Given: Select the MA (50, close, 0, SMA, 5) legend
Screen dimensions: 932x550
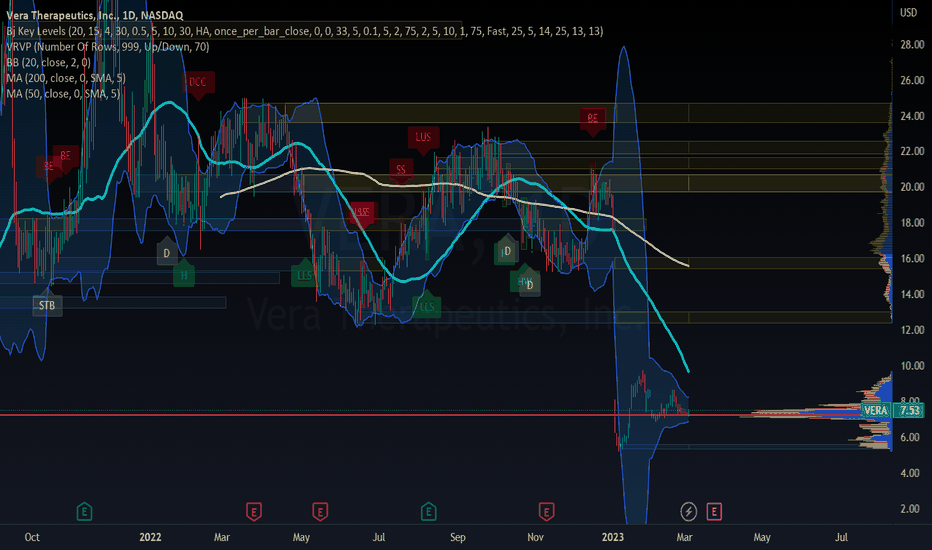Looking at the screenshot, I should tap(62, 93).
